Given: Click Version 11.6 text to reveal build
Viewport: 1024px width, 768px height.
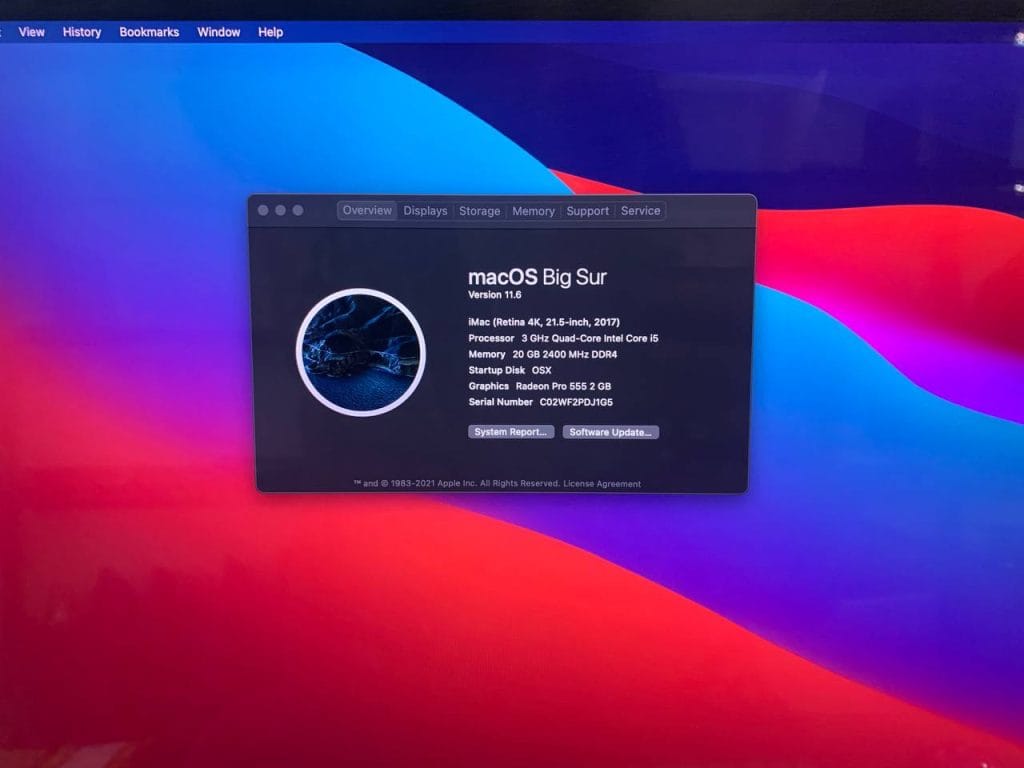Looking at the screenshot, I should point(495,296).
